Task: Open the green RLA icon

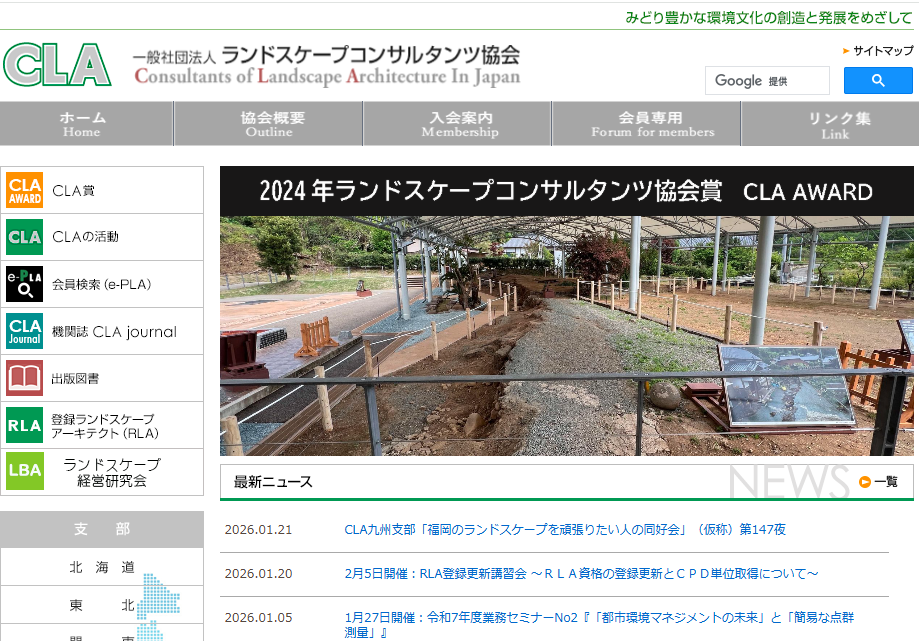Action: (x=25, y=425)
